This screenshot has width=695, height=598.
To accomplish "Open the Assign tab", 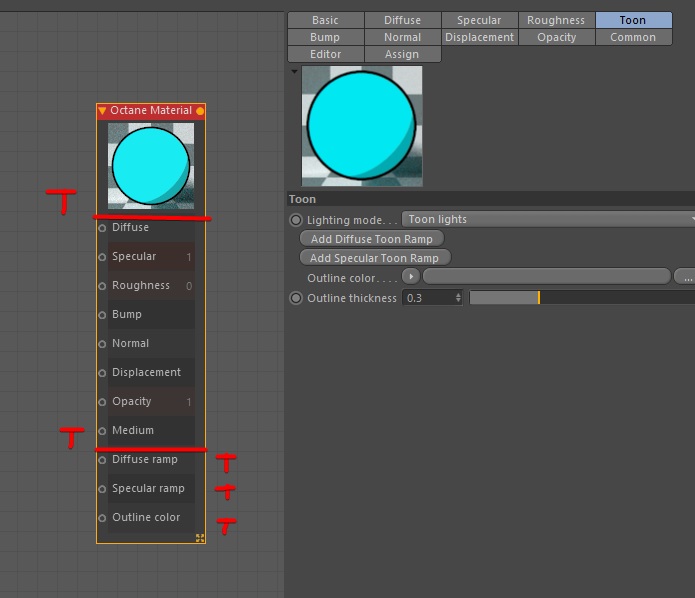I will [x=402, y=54].
